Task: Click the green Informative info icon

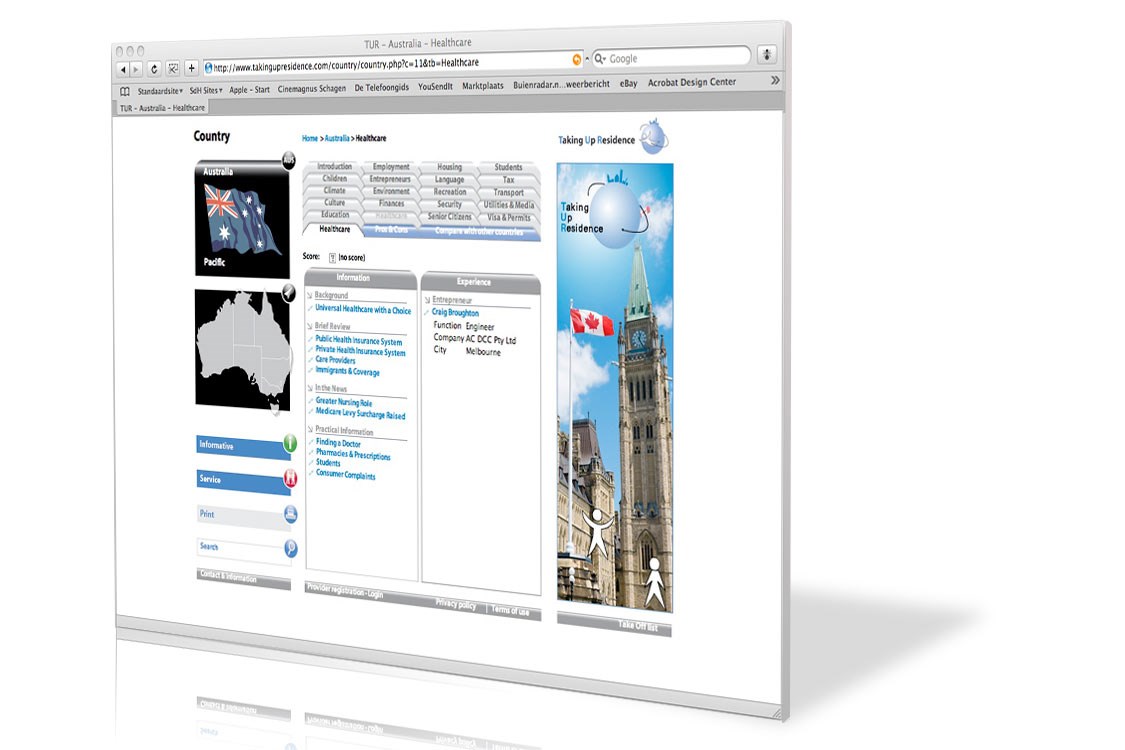Action: coord(290,443)
